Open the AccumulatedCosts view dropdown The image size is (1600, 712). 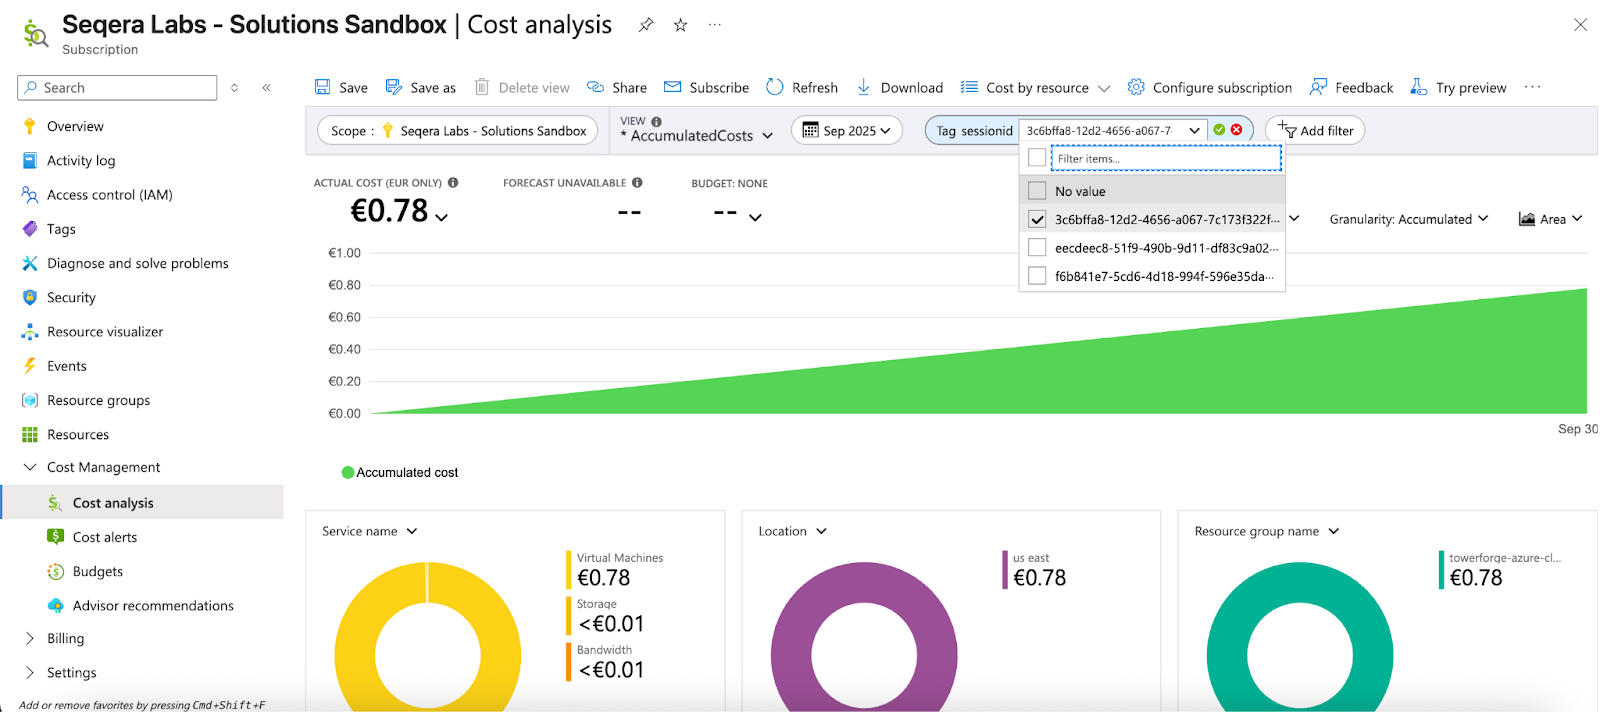pyautogui.click(x=697, y=135)
